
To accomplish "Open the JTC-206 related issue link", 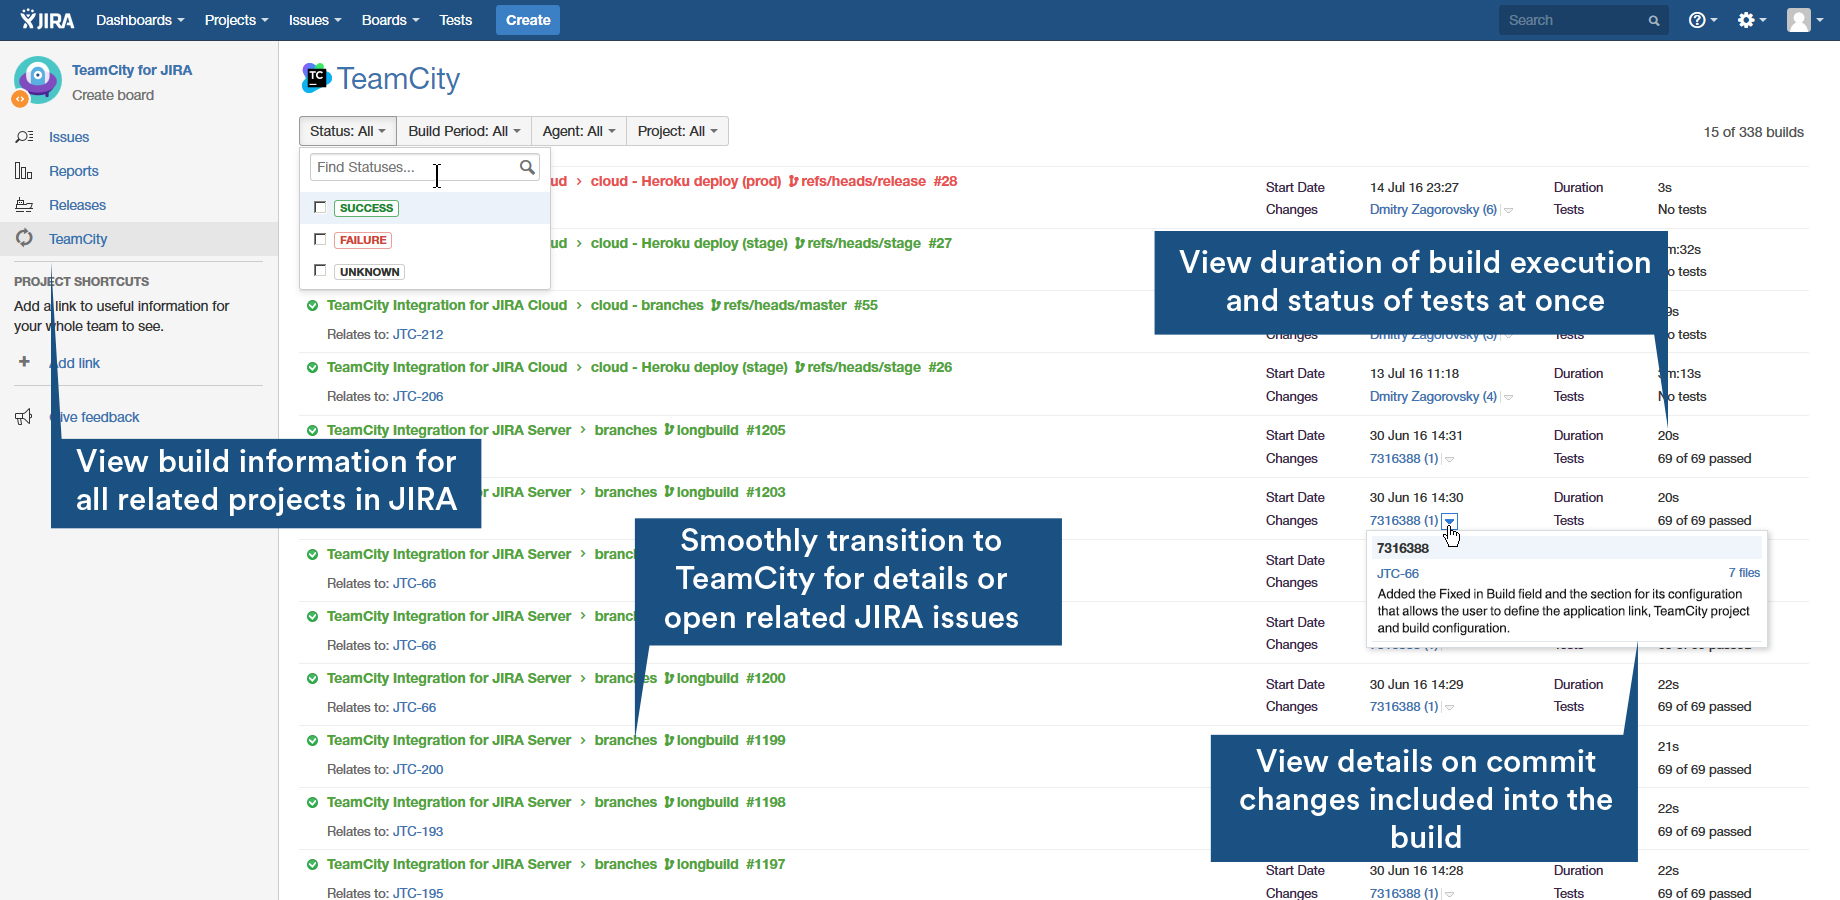I will (x=418, y=396).
